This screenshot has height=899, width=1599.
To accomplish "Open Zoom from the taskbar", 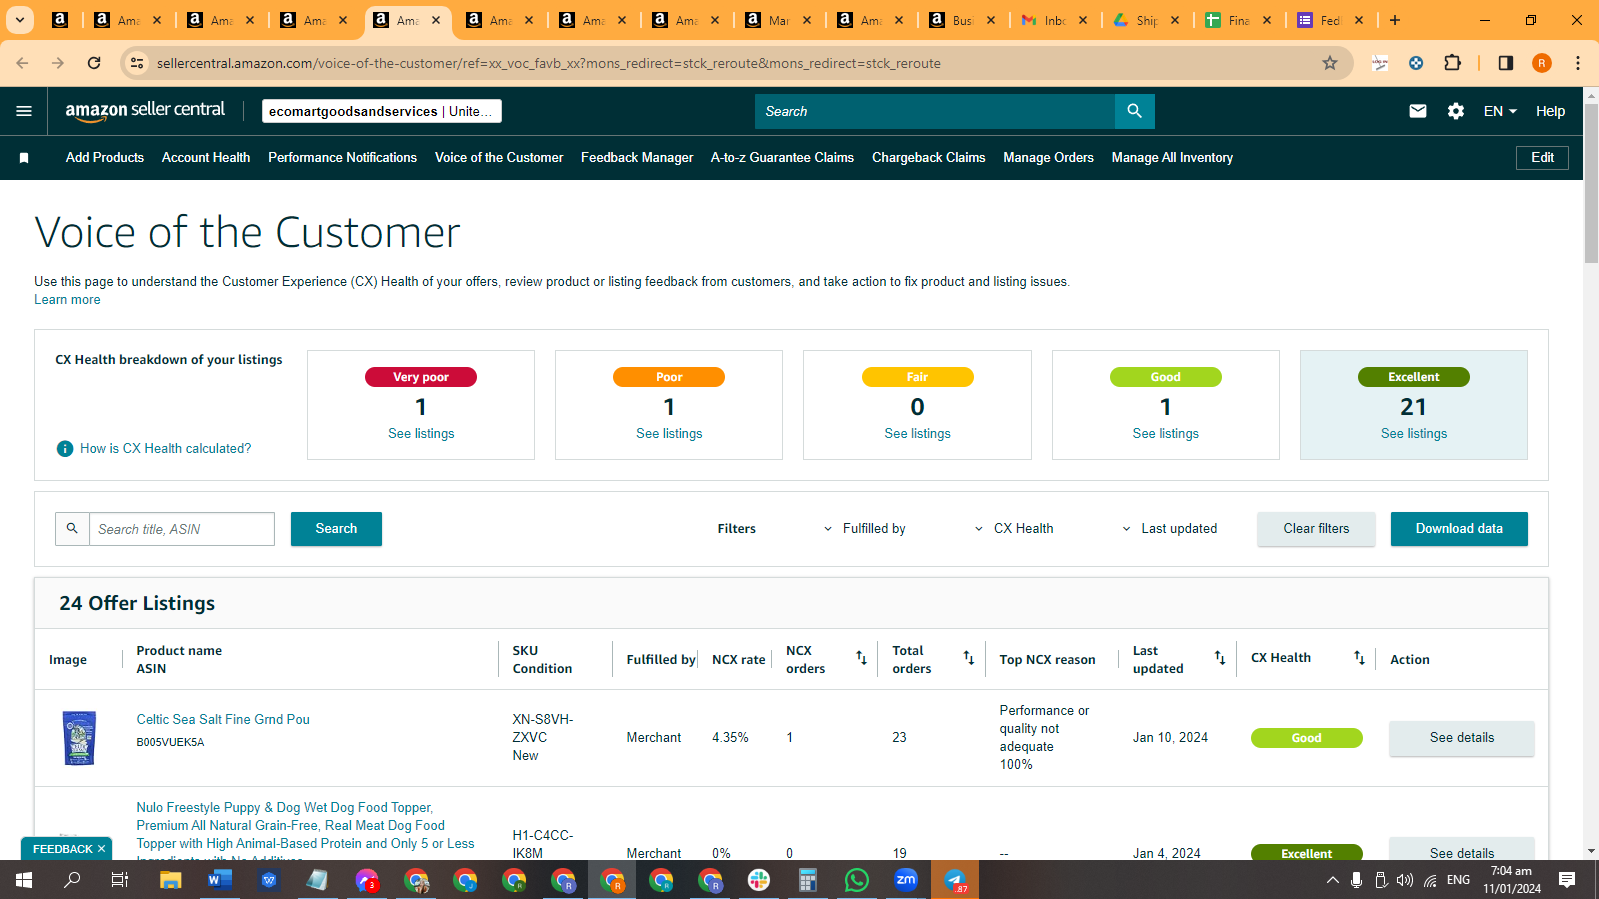I will click(x=906, y=880).
